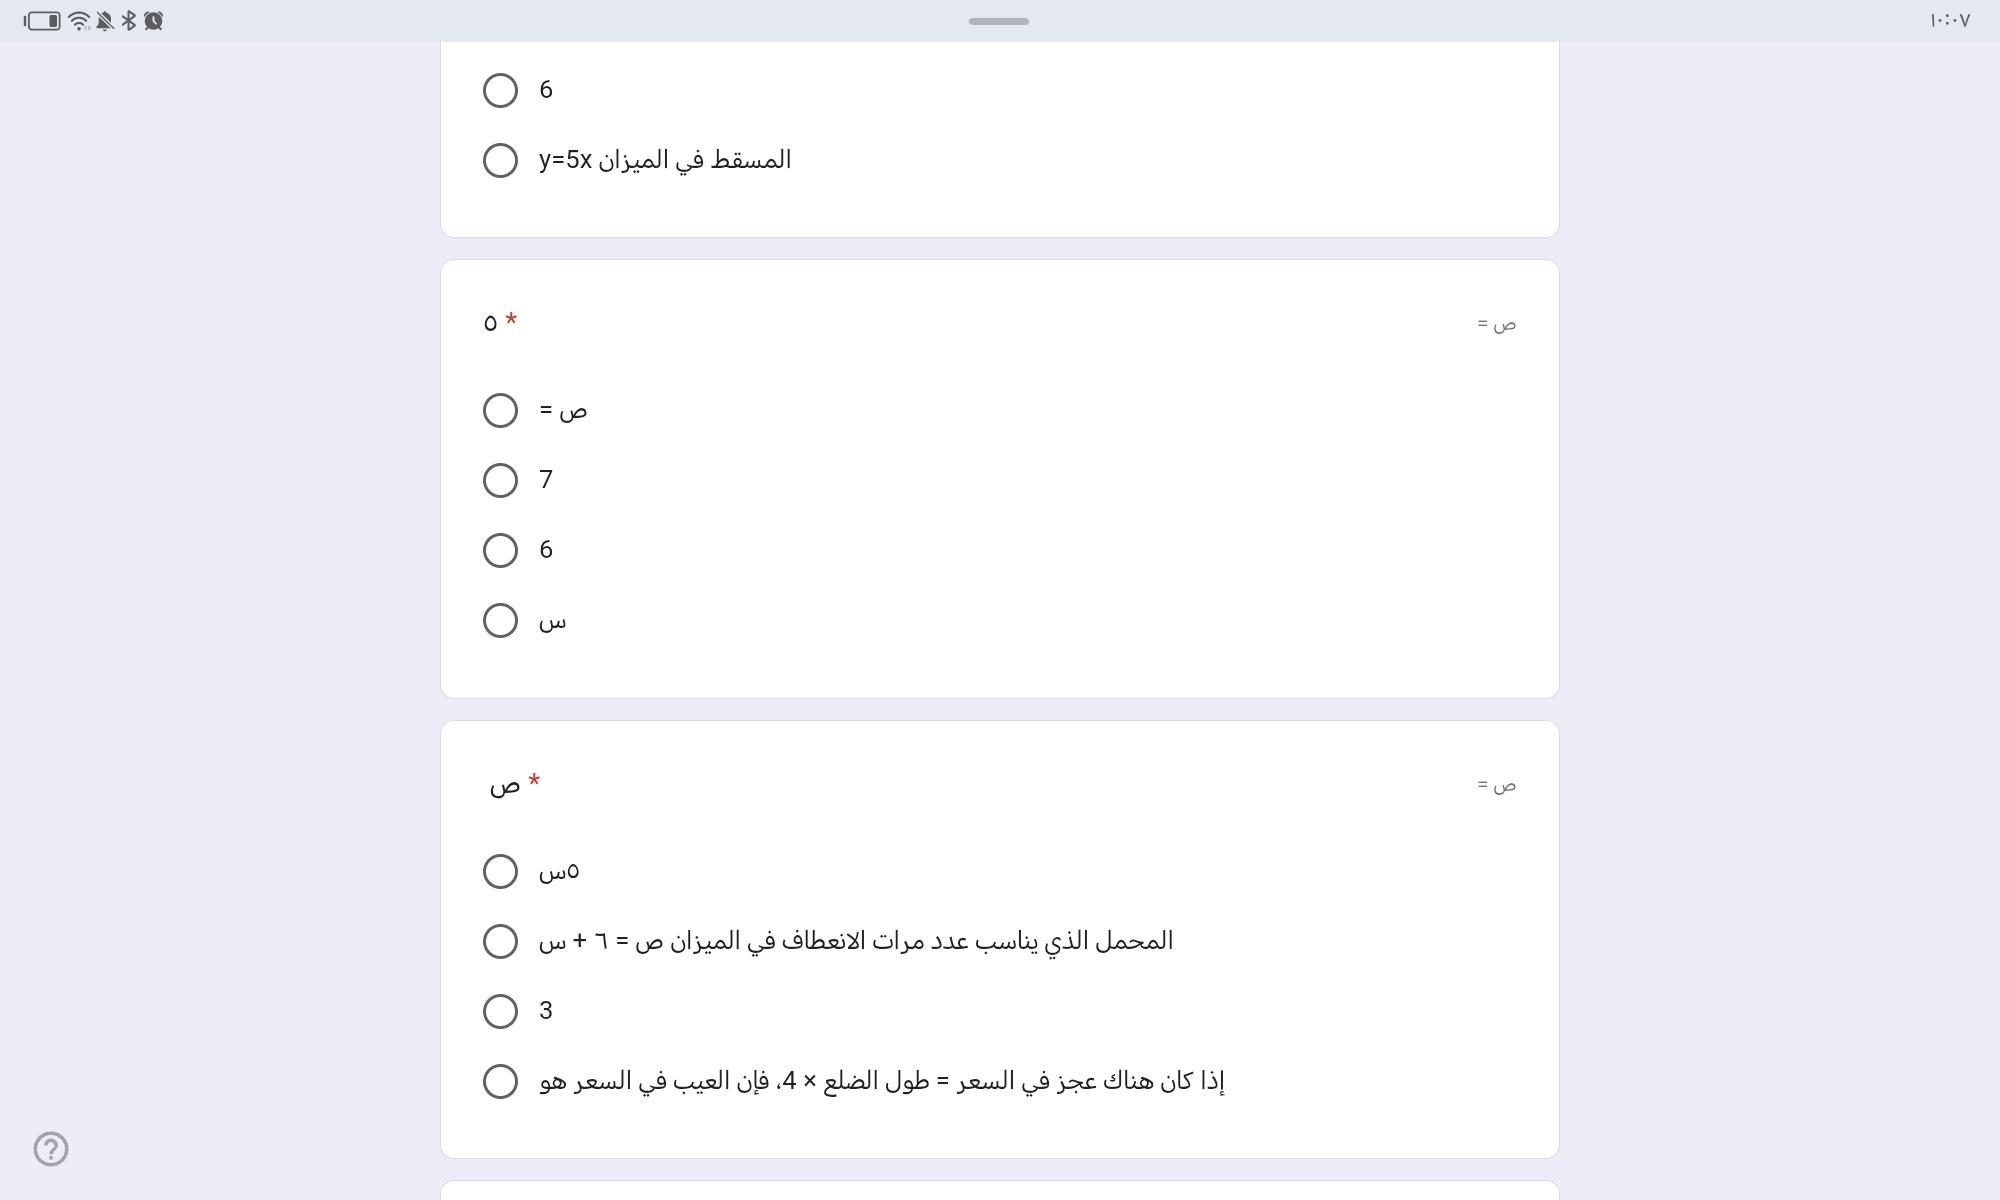Image resolution: width=2000 pixels, height=1200 pixels.
Task: Tap the drag handle pill at top
Action: (x=998, y=21)
